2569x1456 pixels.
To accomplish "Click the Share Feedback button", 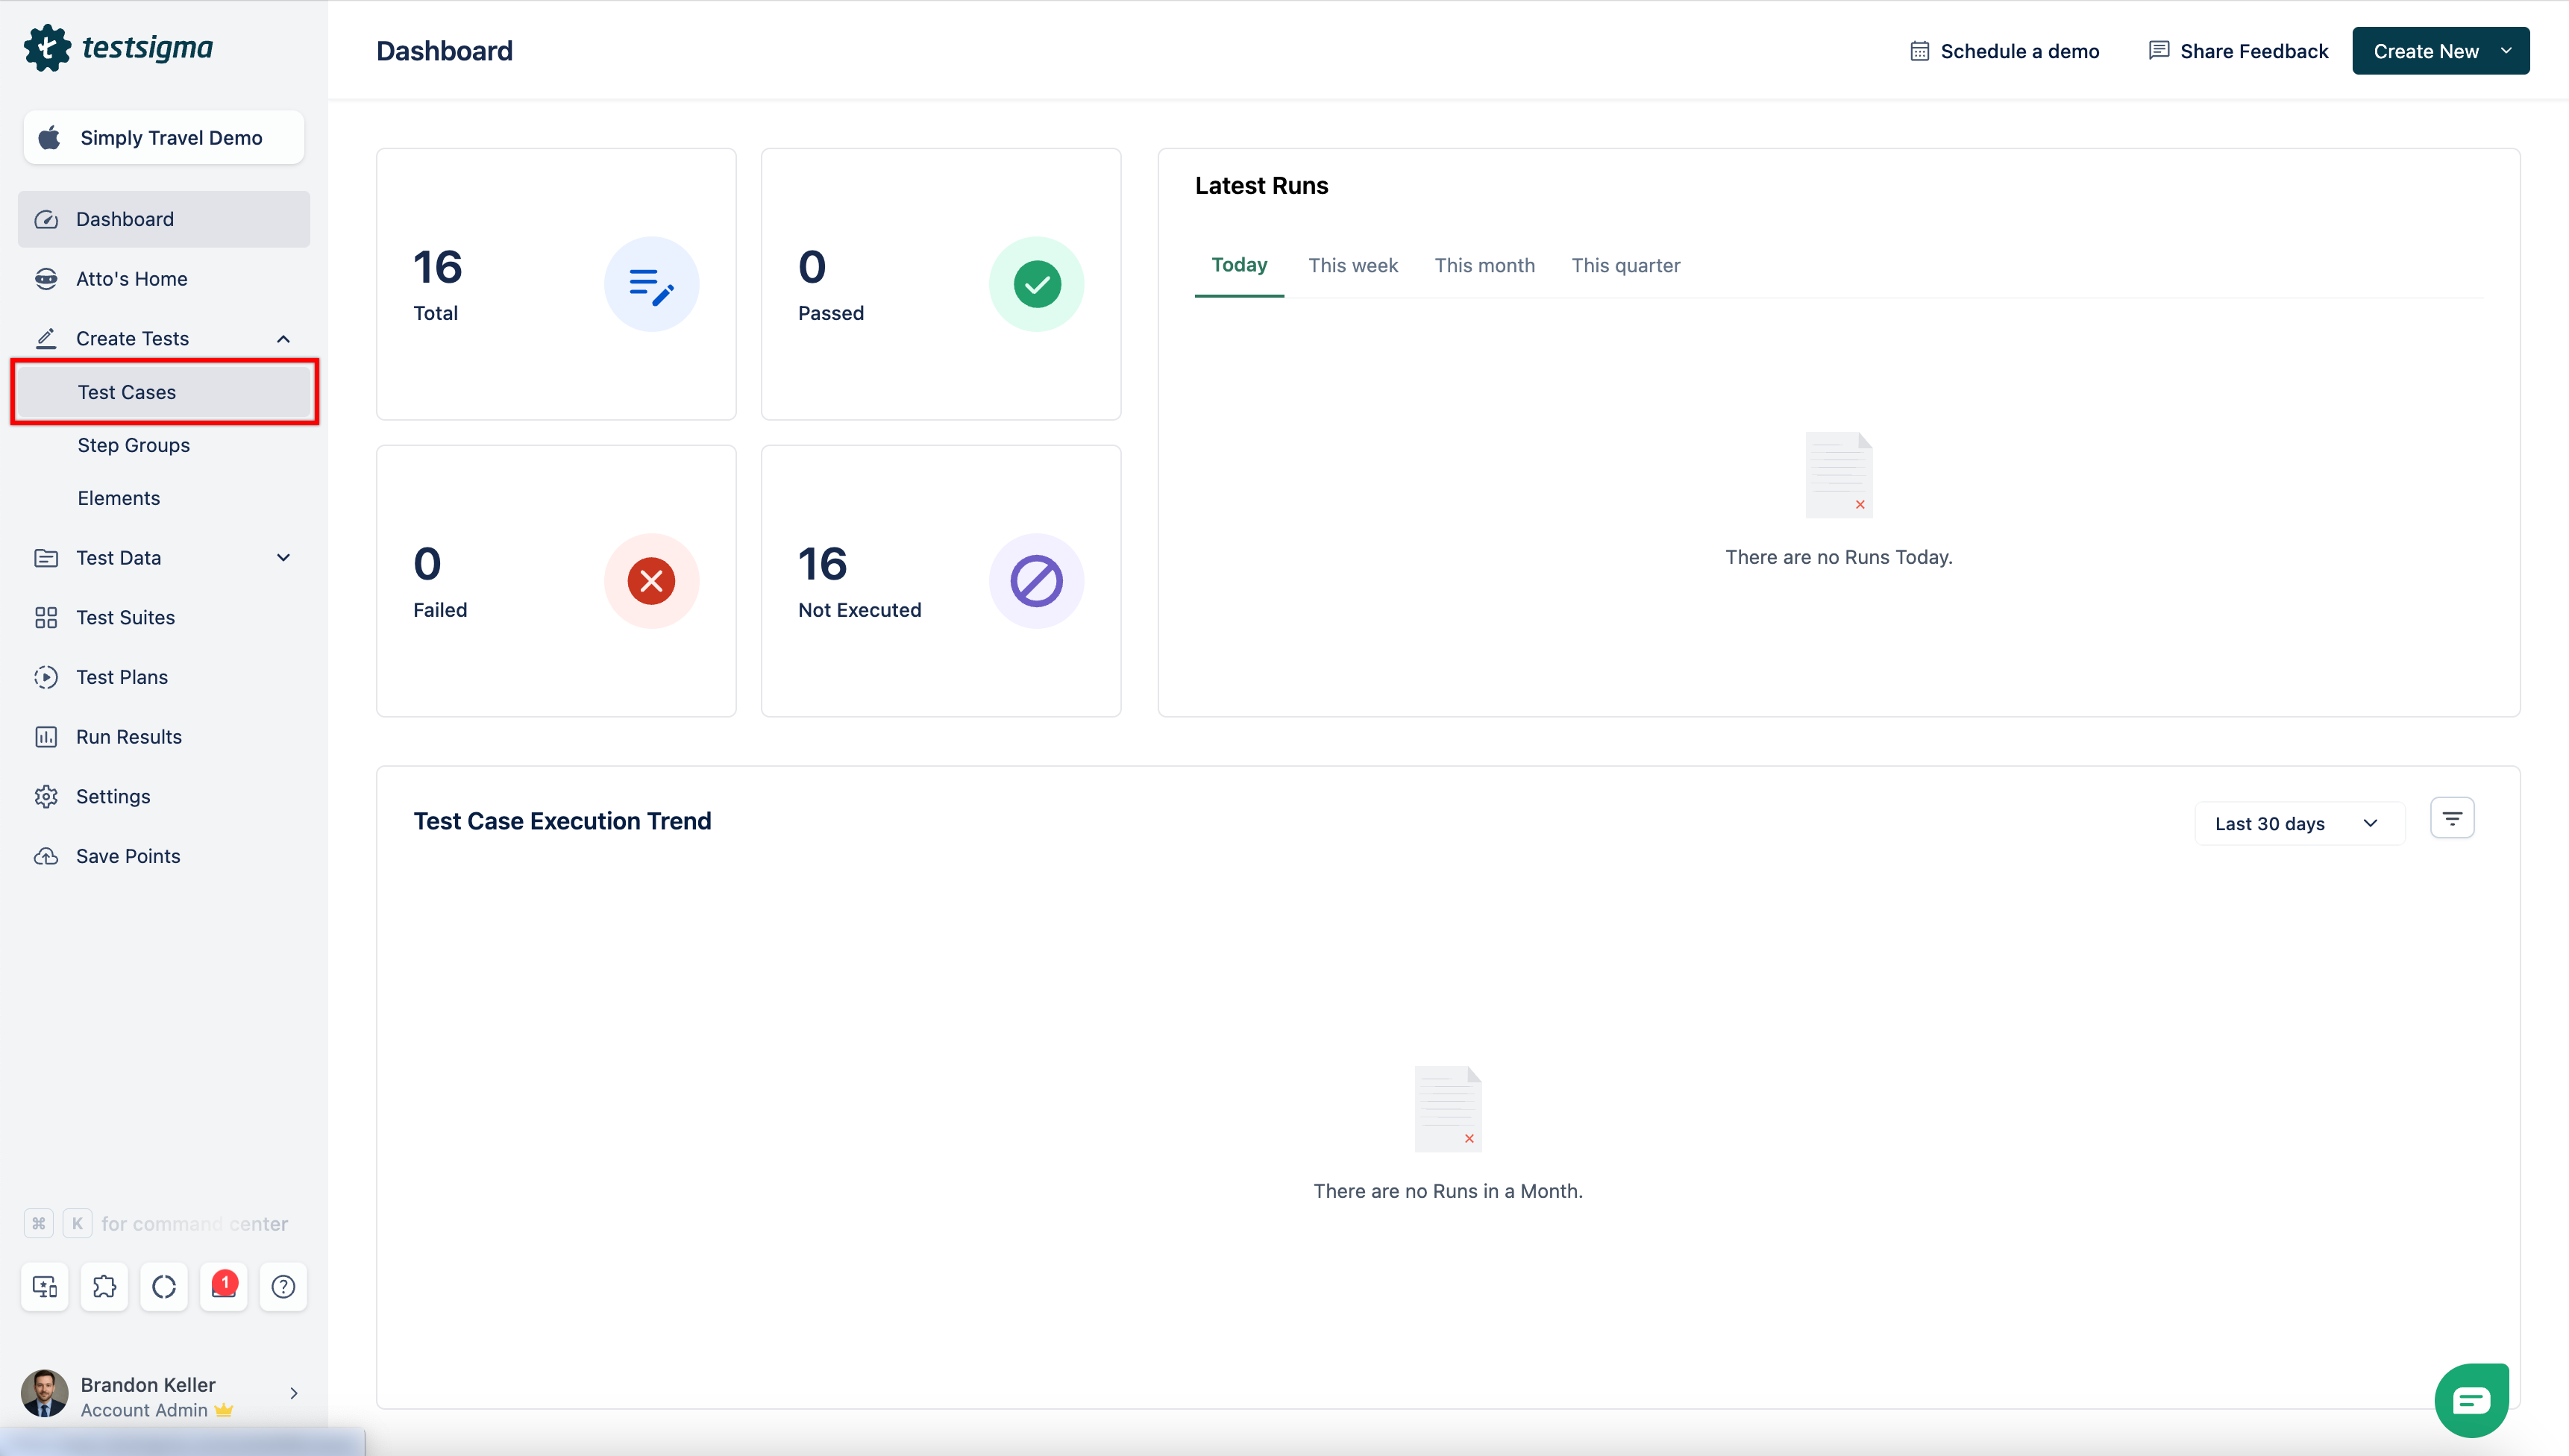I will 2238,51.
